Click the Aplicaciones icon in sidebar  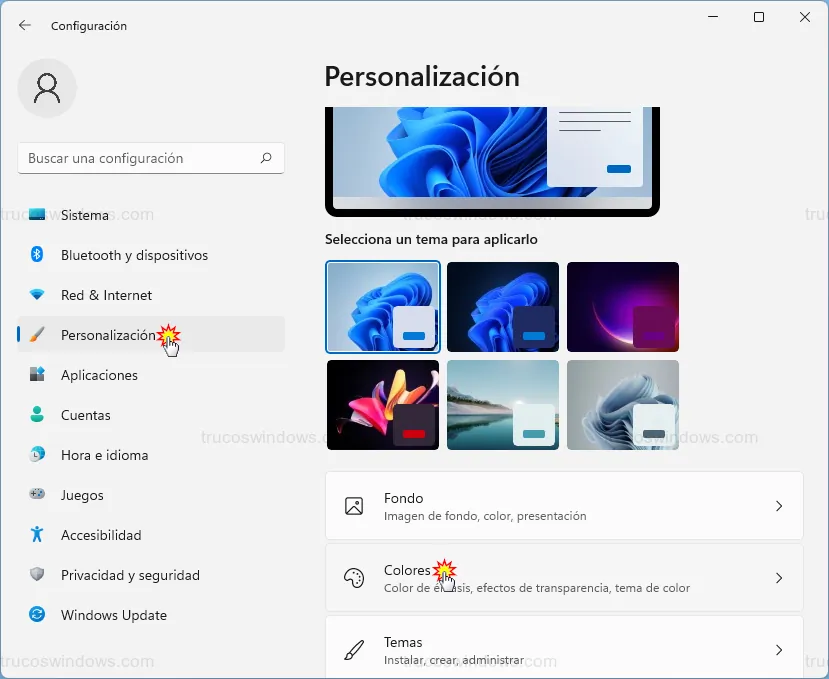coord(37,375)
